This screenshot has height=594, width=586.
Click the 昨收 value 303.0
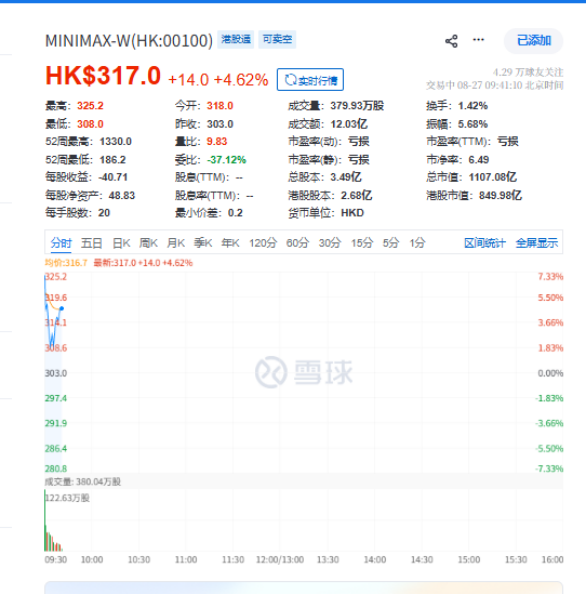[220, 124]
